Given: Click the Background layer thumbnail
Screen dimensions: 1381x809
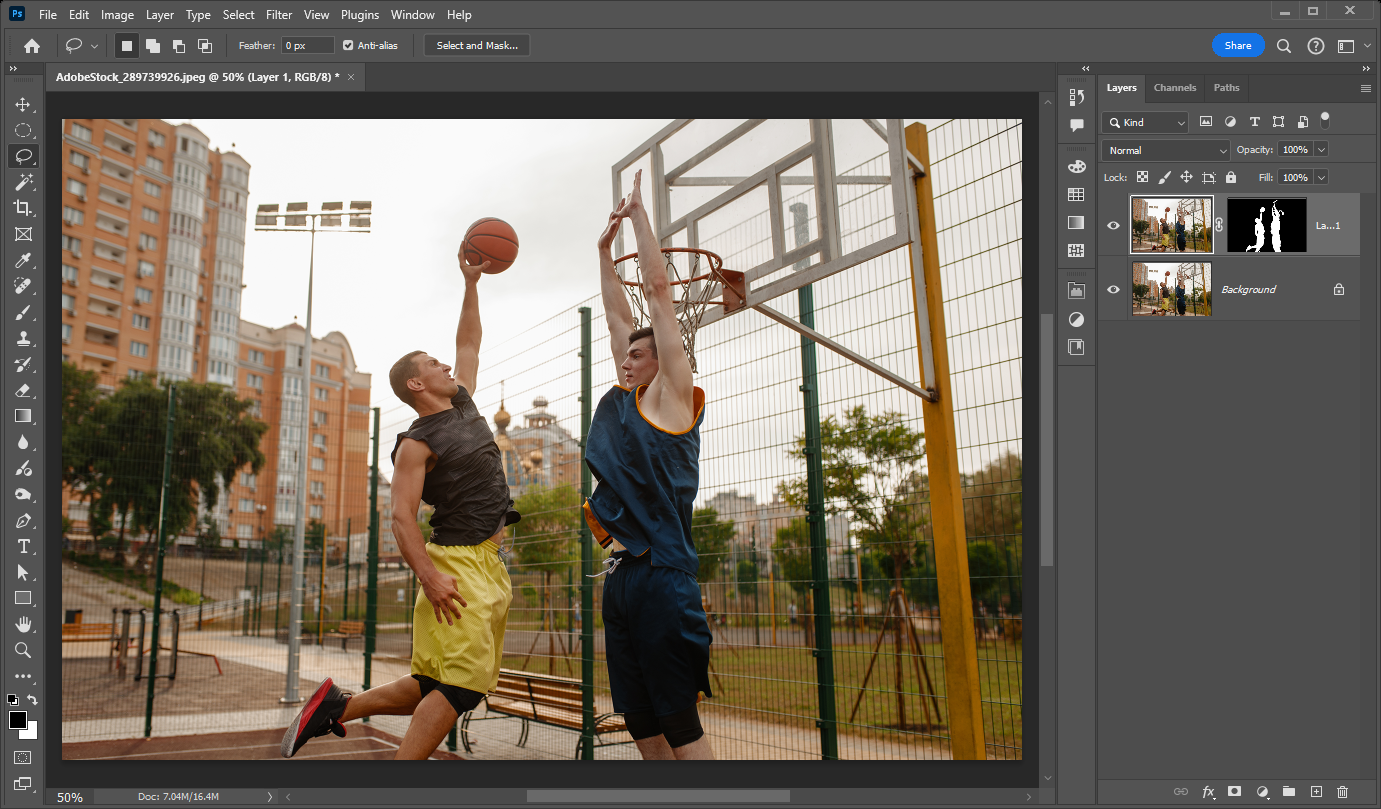Looking at the screenshot, I should click(x=1171, y=289).
